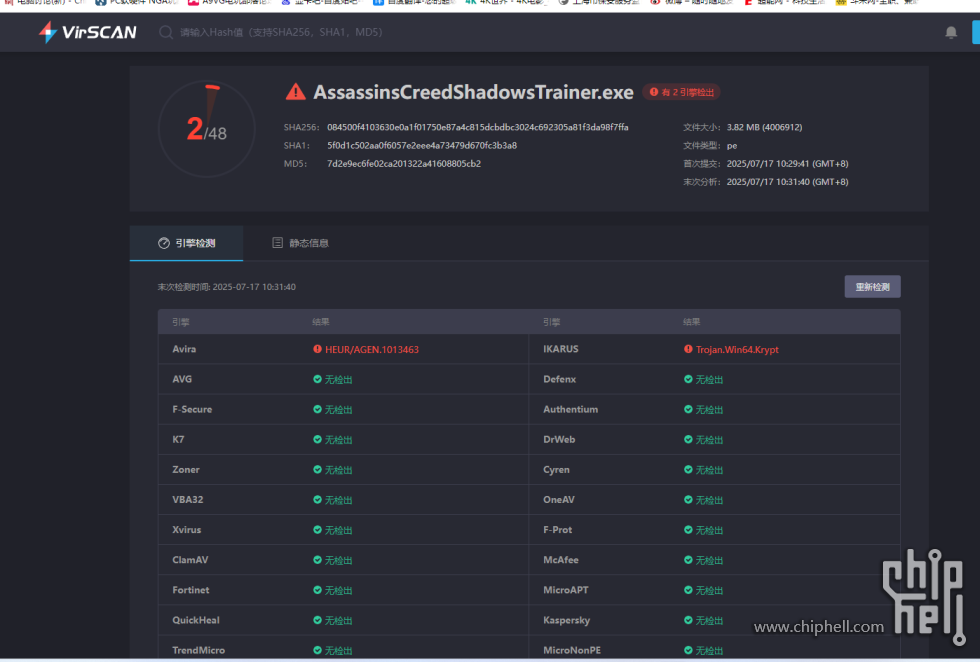Open the 静态信息 tab
This screenshot has width=980, height=662.
coord(301,243)
